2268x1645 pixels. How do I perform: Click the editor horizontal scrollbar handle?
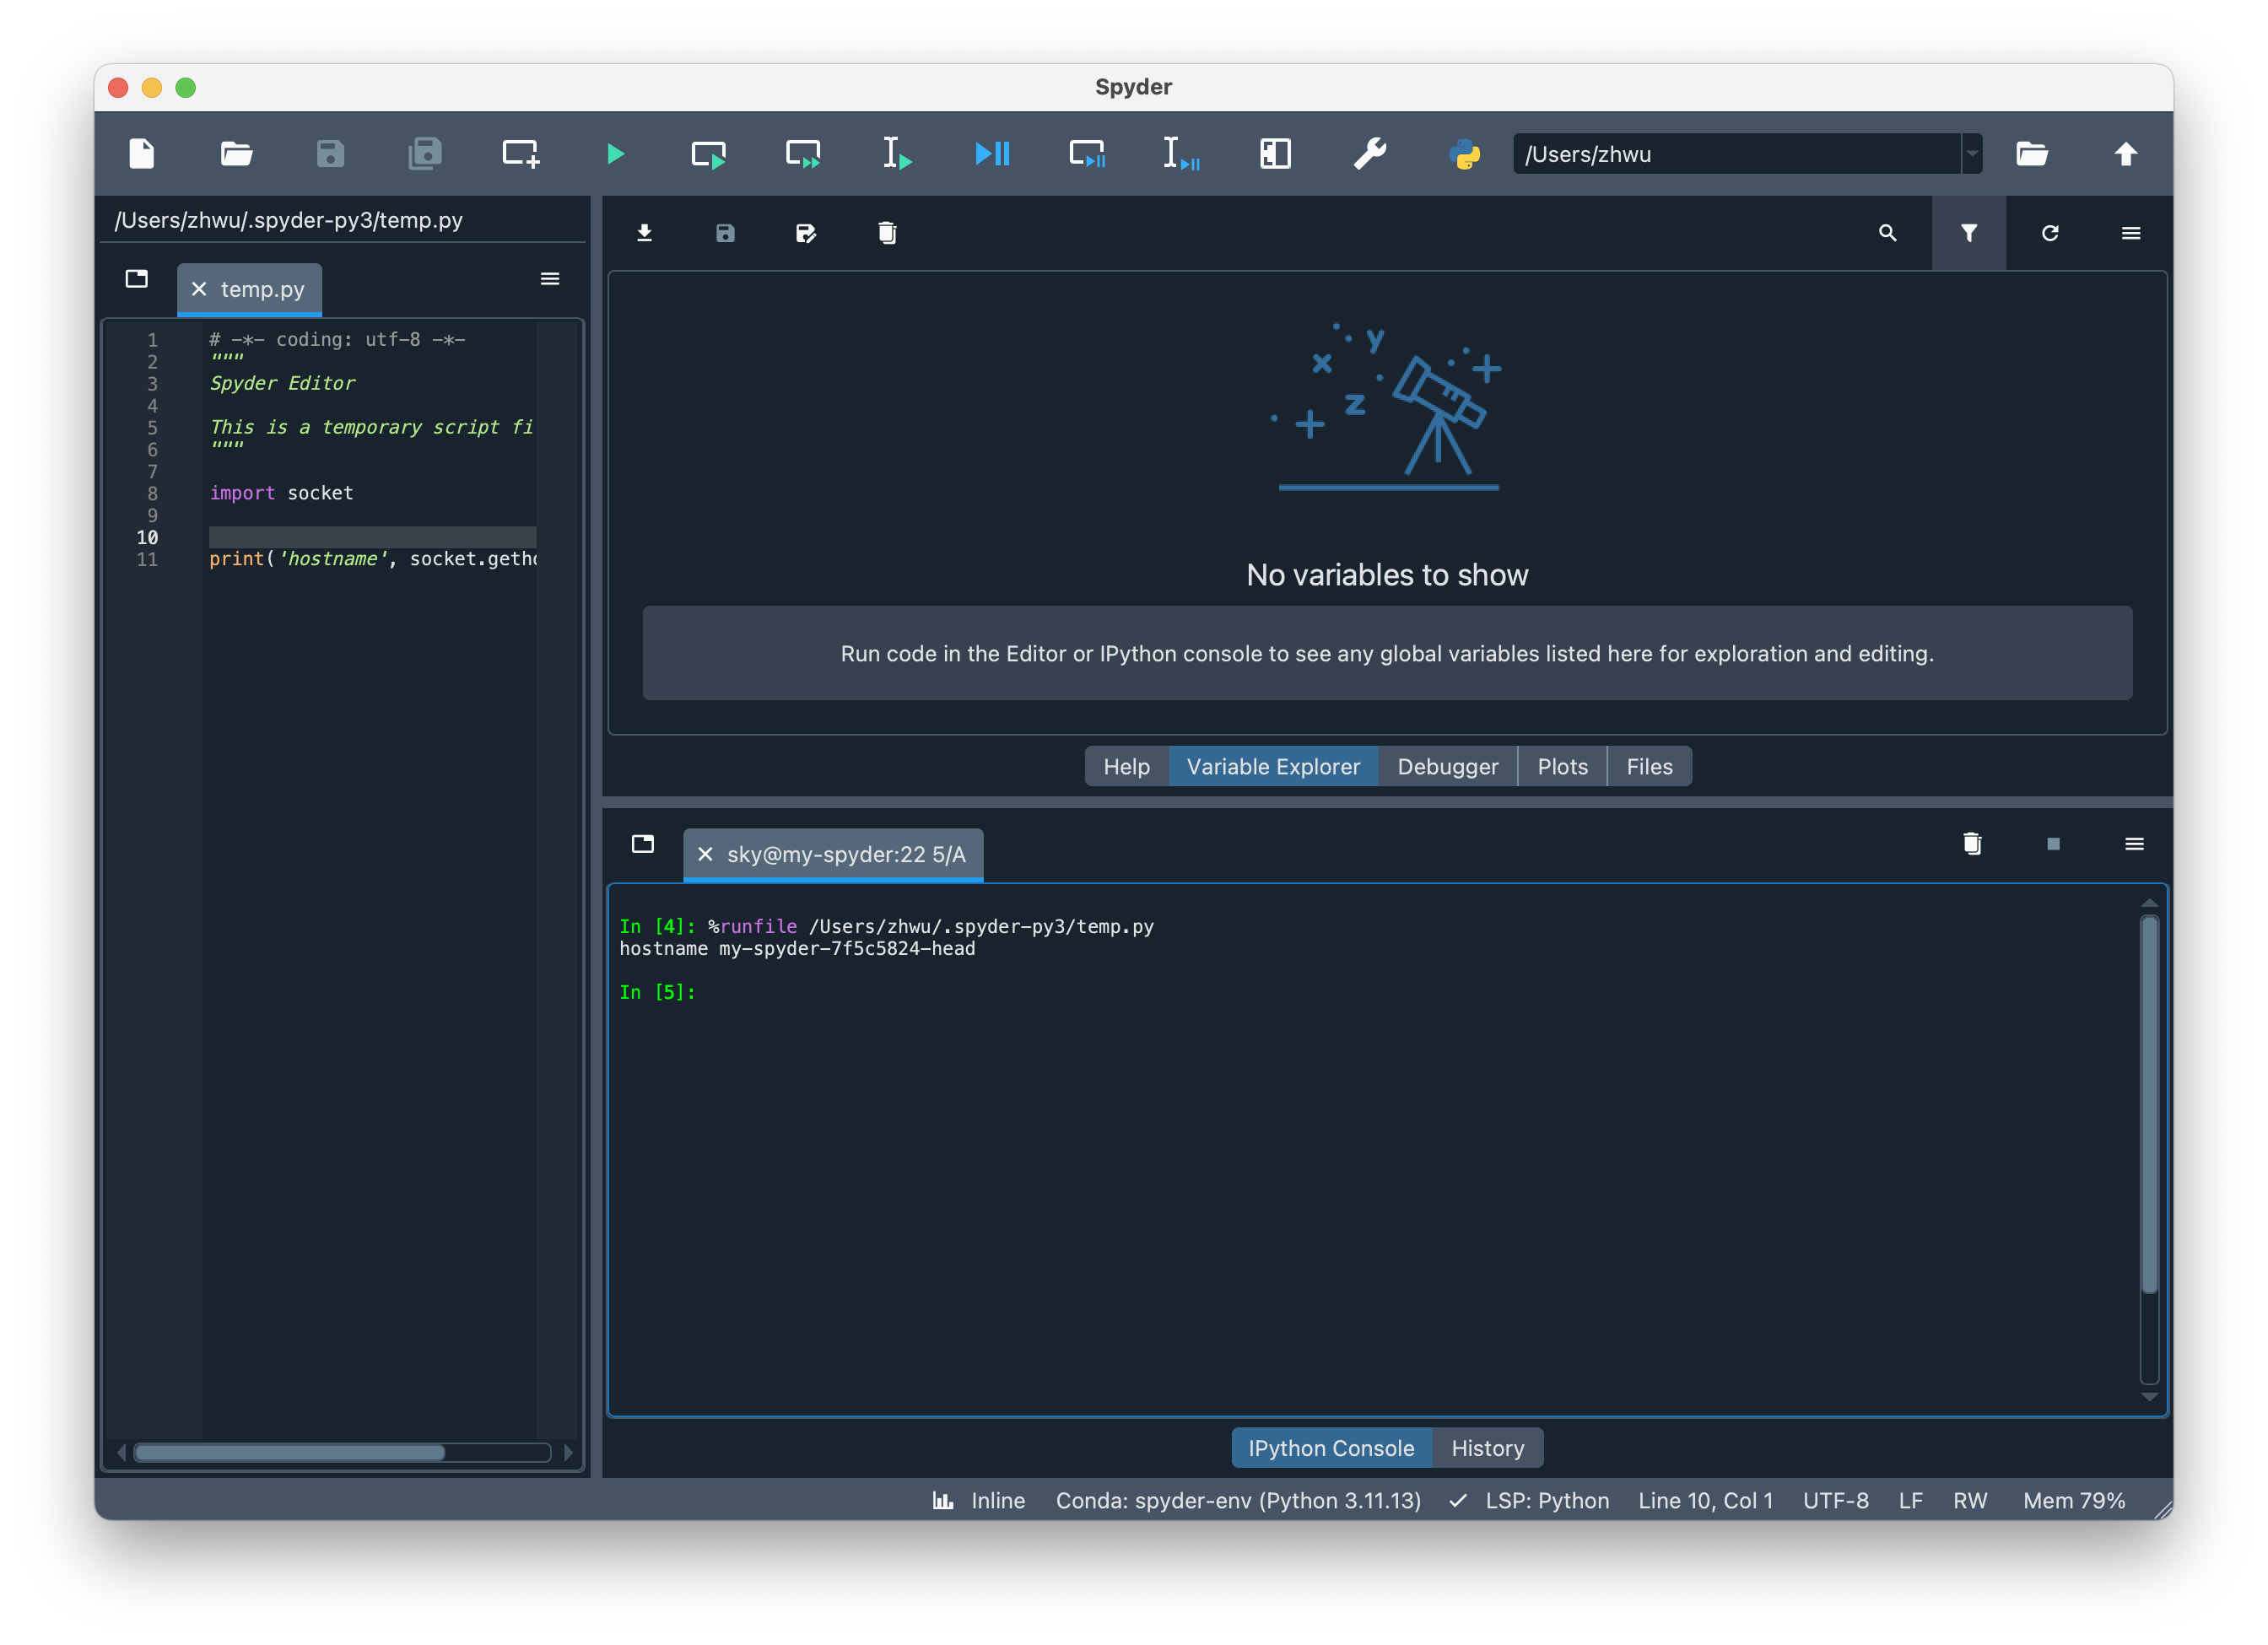coord(290,1452)
